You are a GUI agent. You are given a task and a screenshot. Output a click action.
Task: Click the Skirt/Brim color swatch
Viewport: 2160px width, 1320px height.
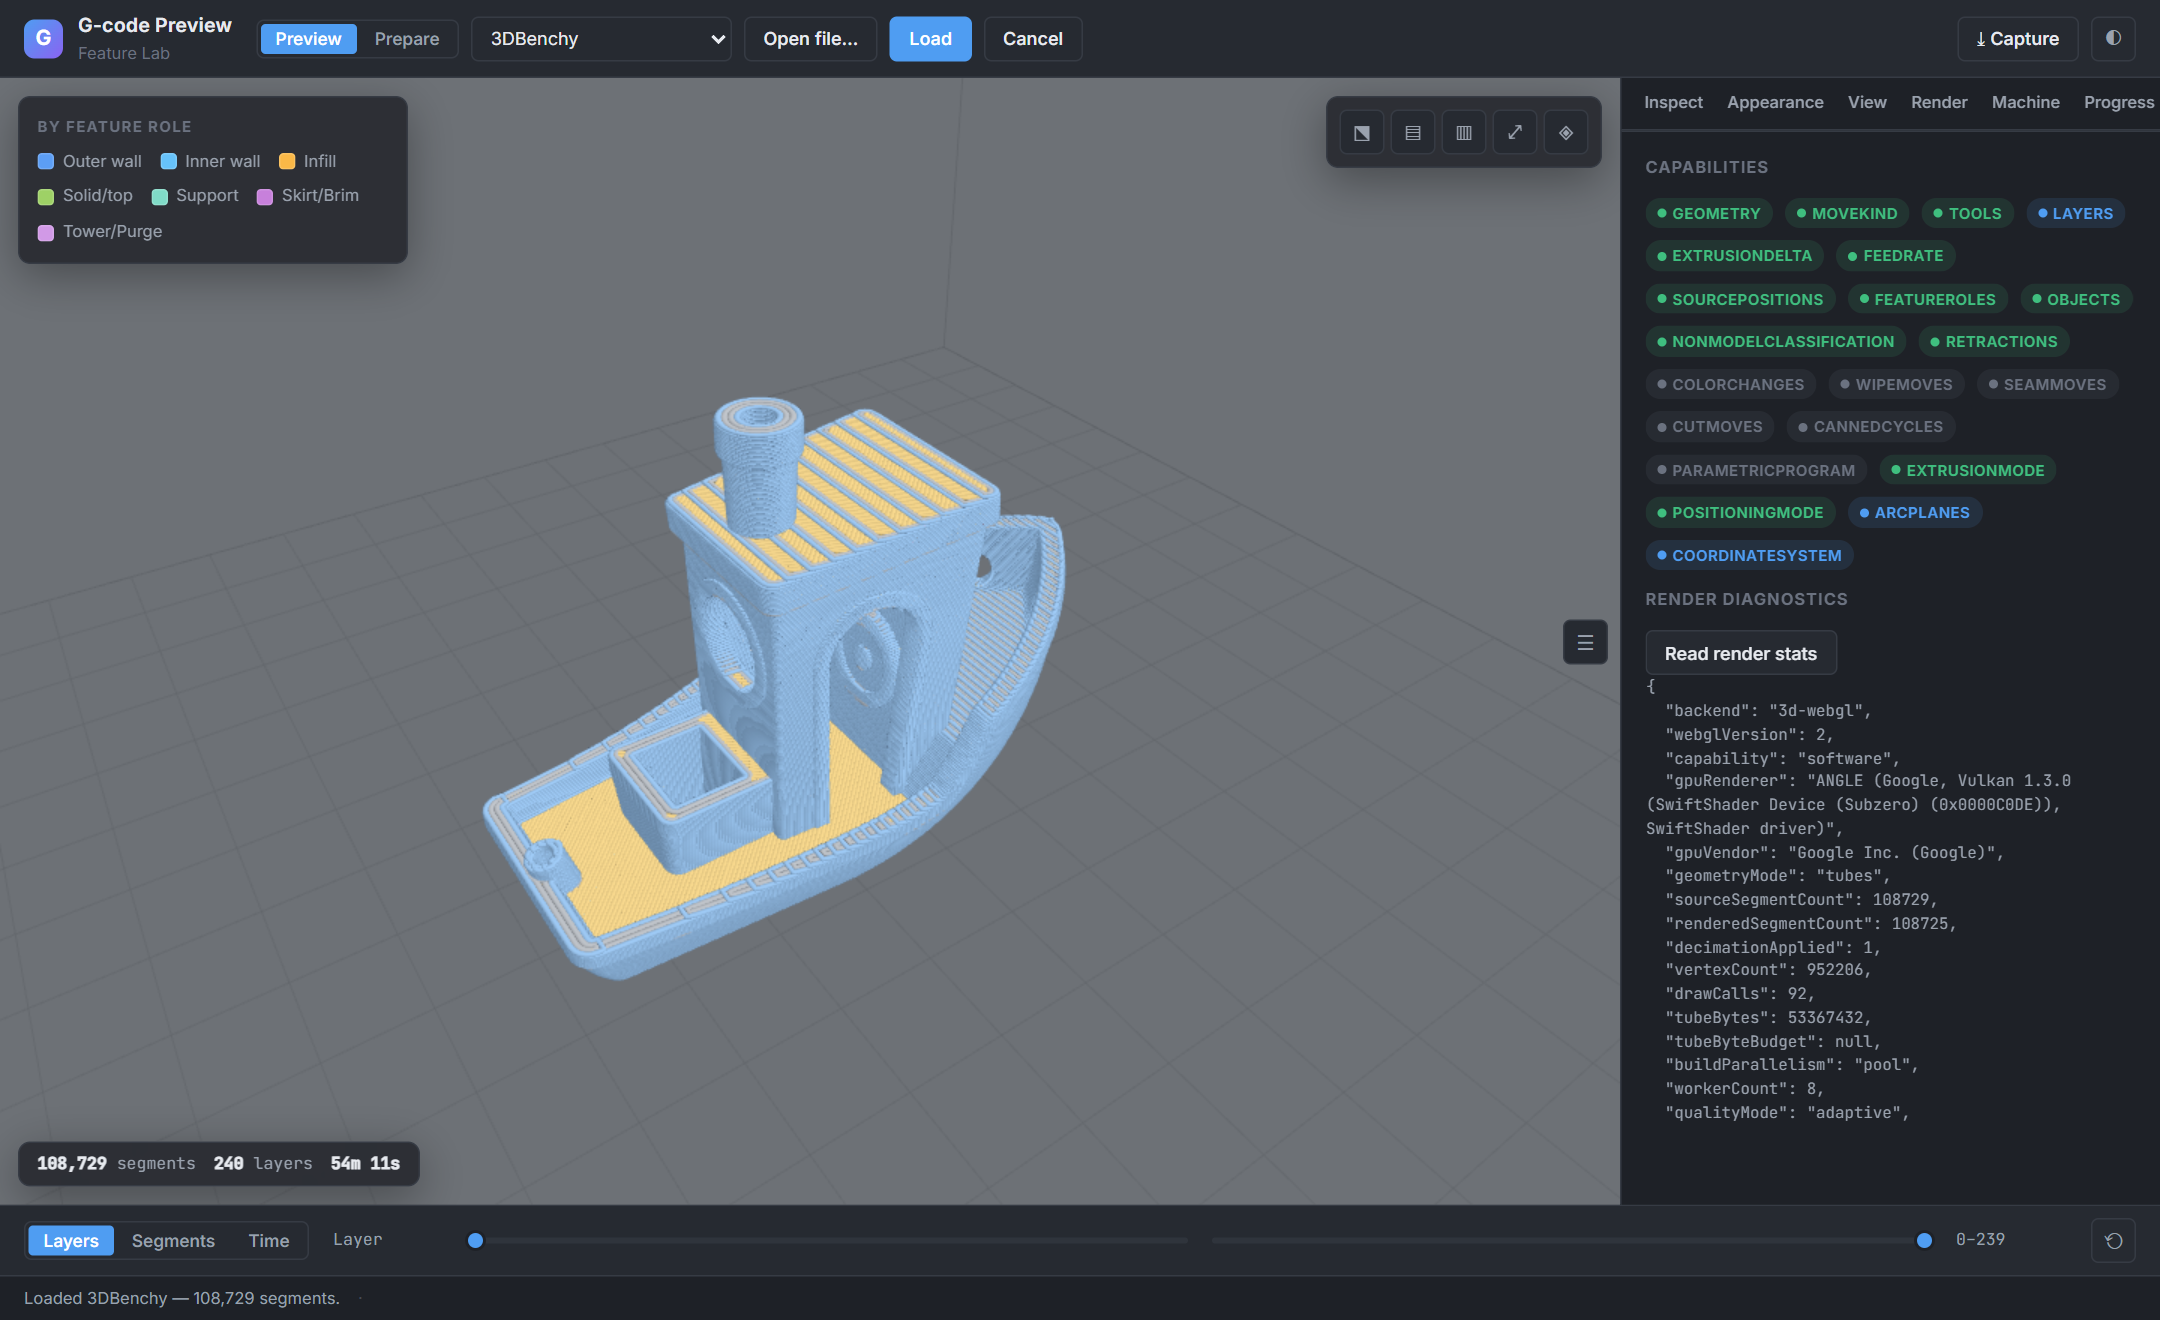click(265, 196)
